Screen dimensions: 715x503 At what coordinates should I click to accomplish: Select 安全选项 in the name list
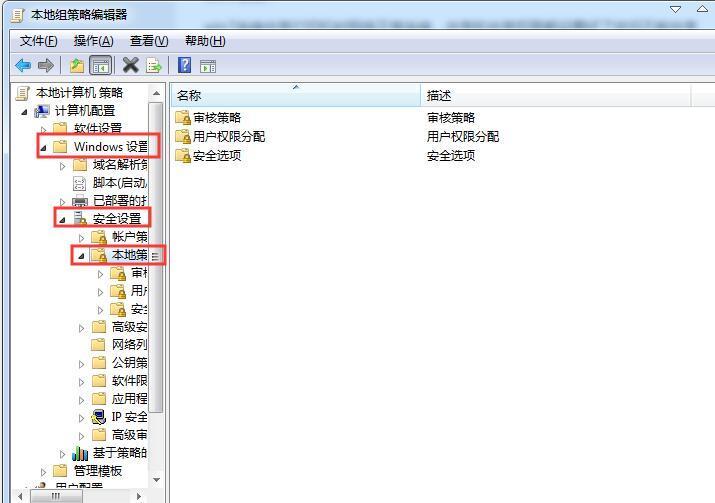click(x=217, y=156)
